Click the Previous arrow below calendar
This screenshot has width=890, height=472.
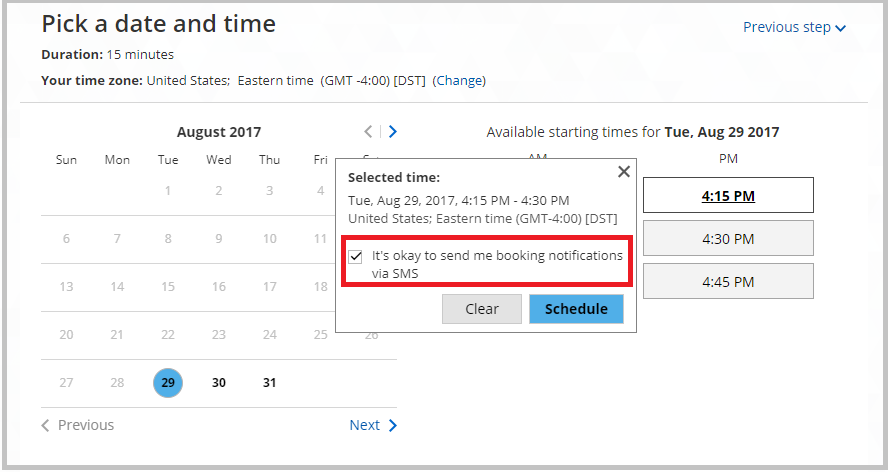pyautogui.click(x=46, y=425)
